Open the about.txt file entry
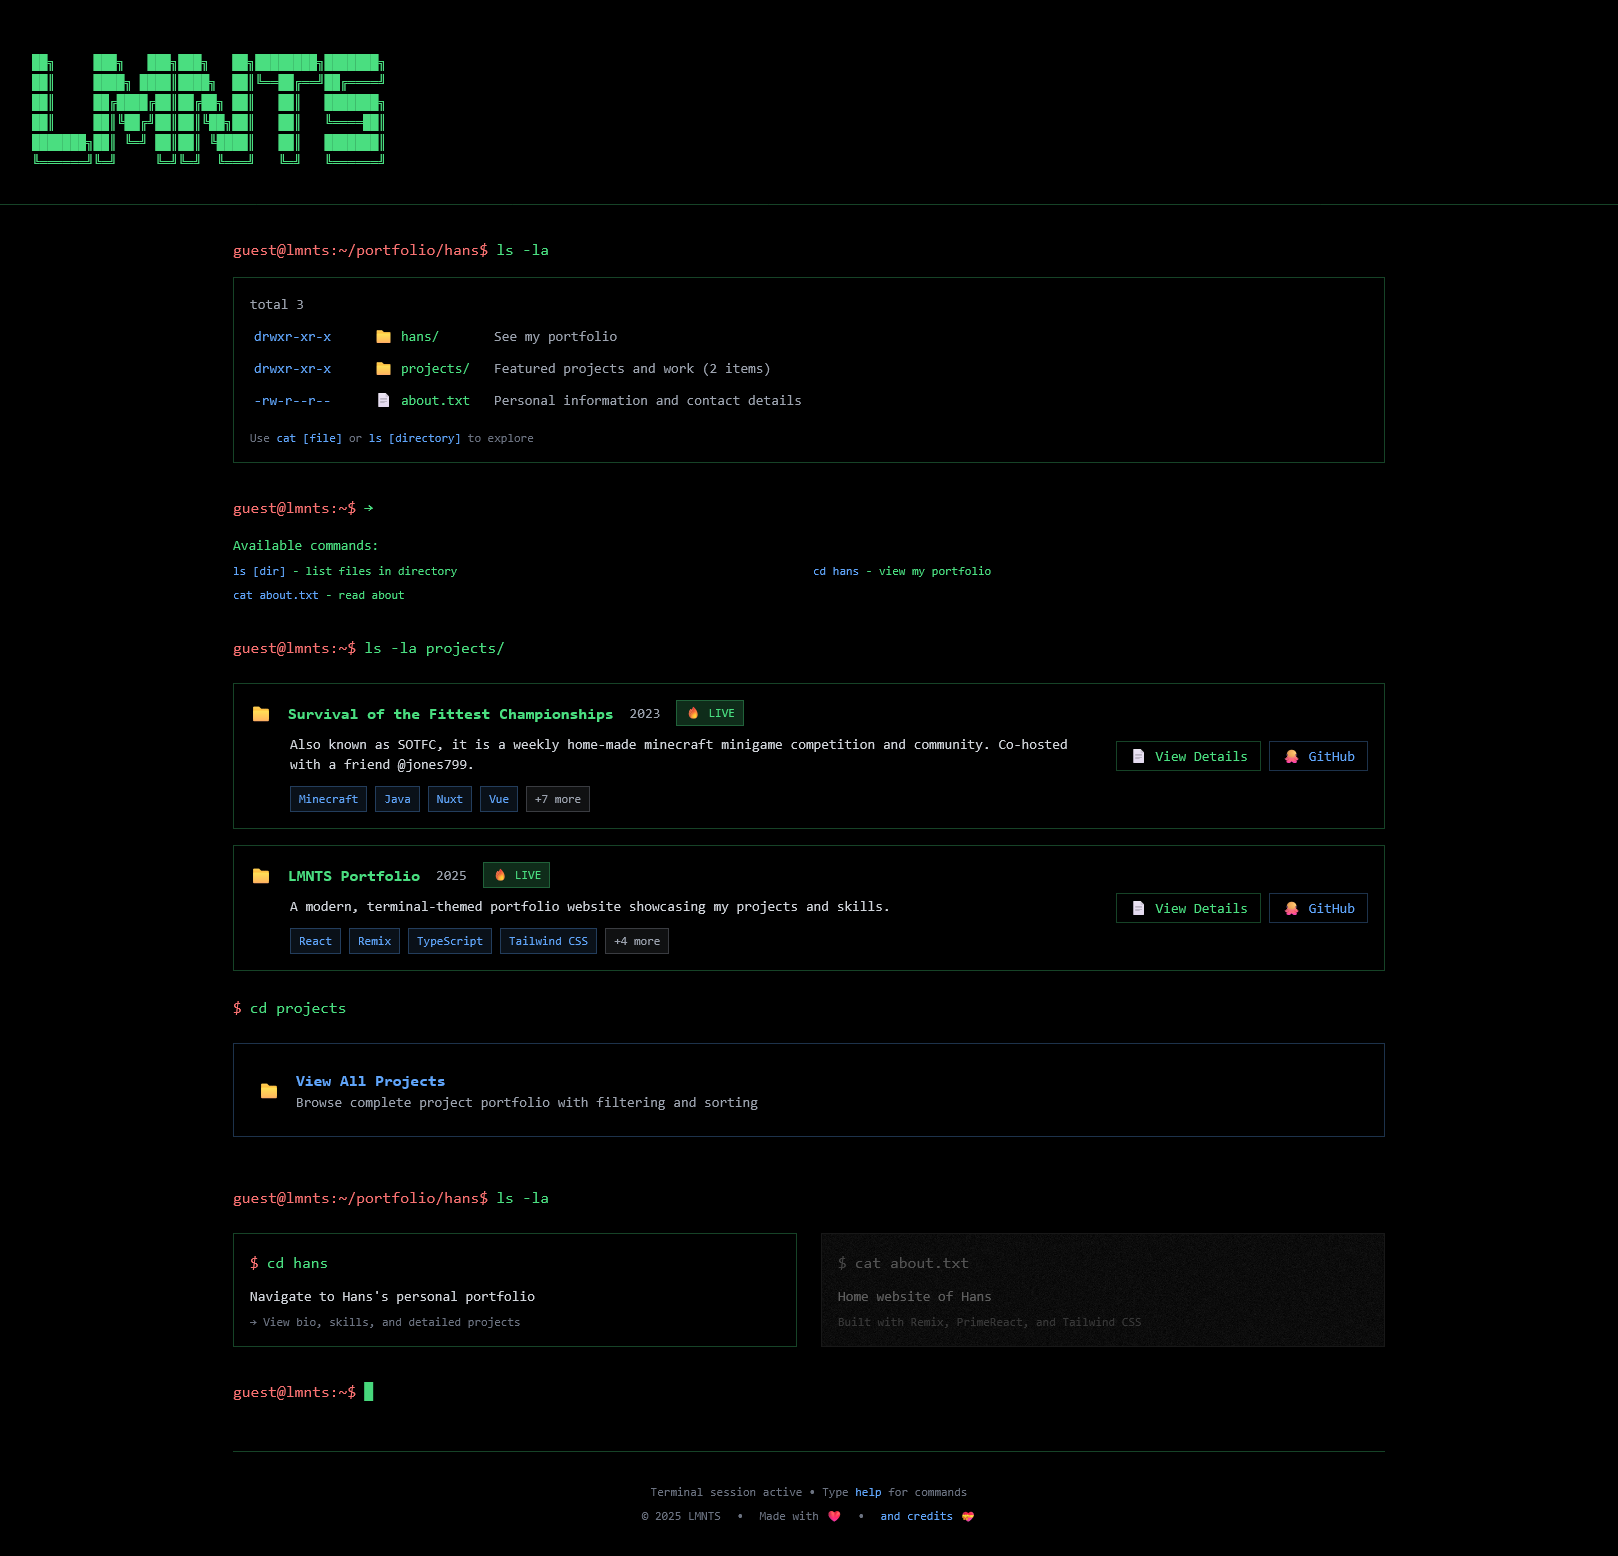 pos(434,401)
